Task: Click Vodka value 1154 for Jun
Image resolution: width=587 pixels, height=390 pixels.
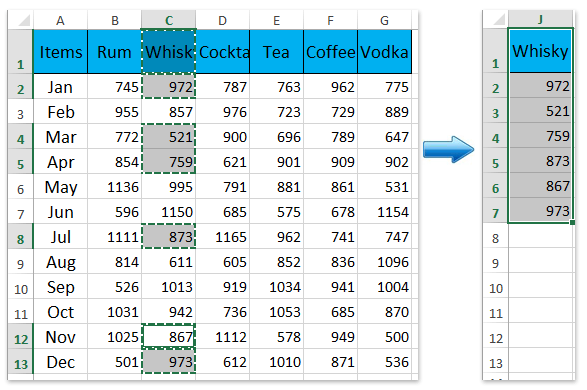Action: coord(384,212)
